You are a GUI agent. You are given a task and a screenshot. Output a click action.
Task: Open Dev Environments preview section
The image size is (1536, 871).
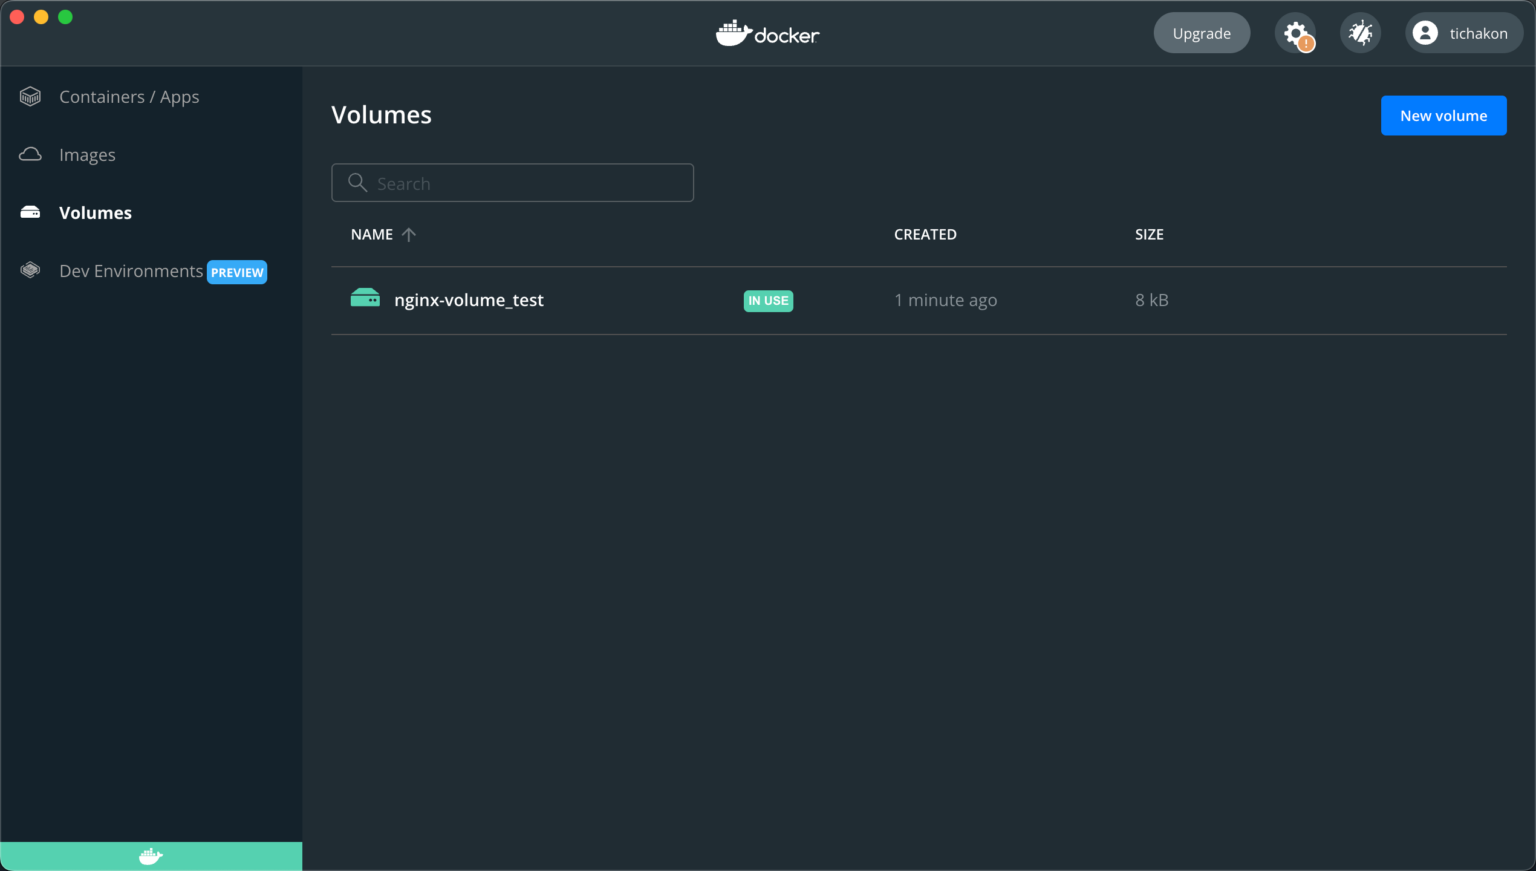[130, 270]
